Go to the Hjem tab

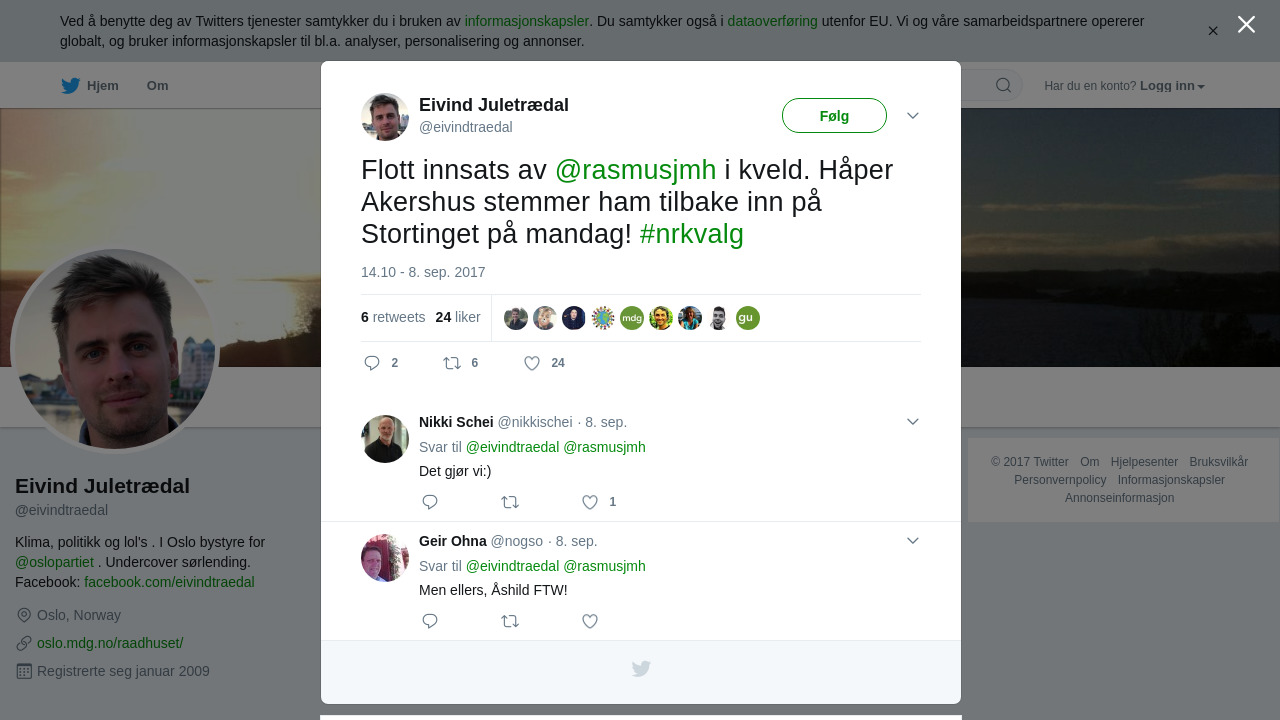[90, 86]
